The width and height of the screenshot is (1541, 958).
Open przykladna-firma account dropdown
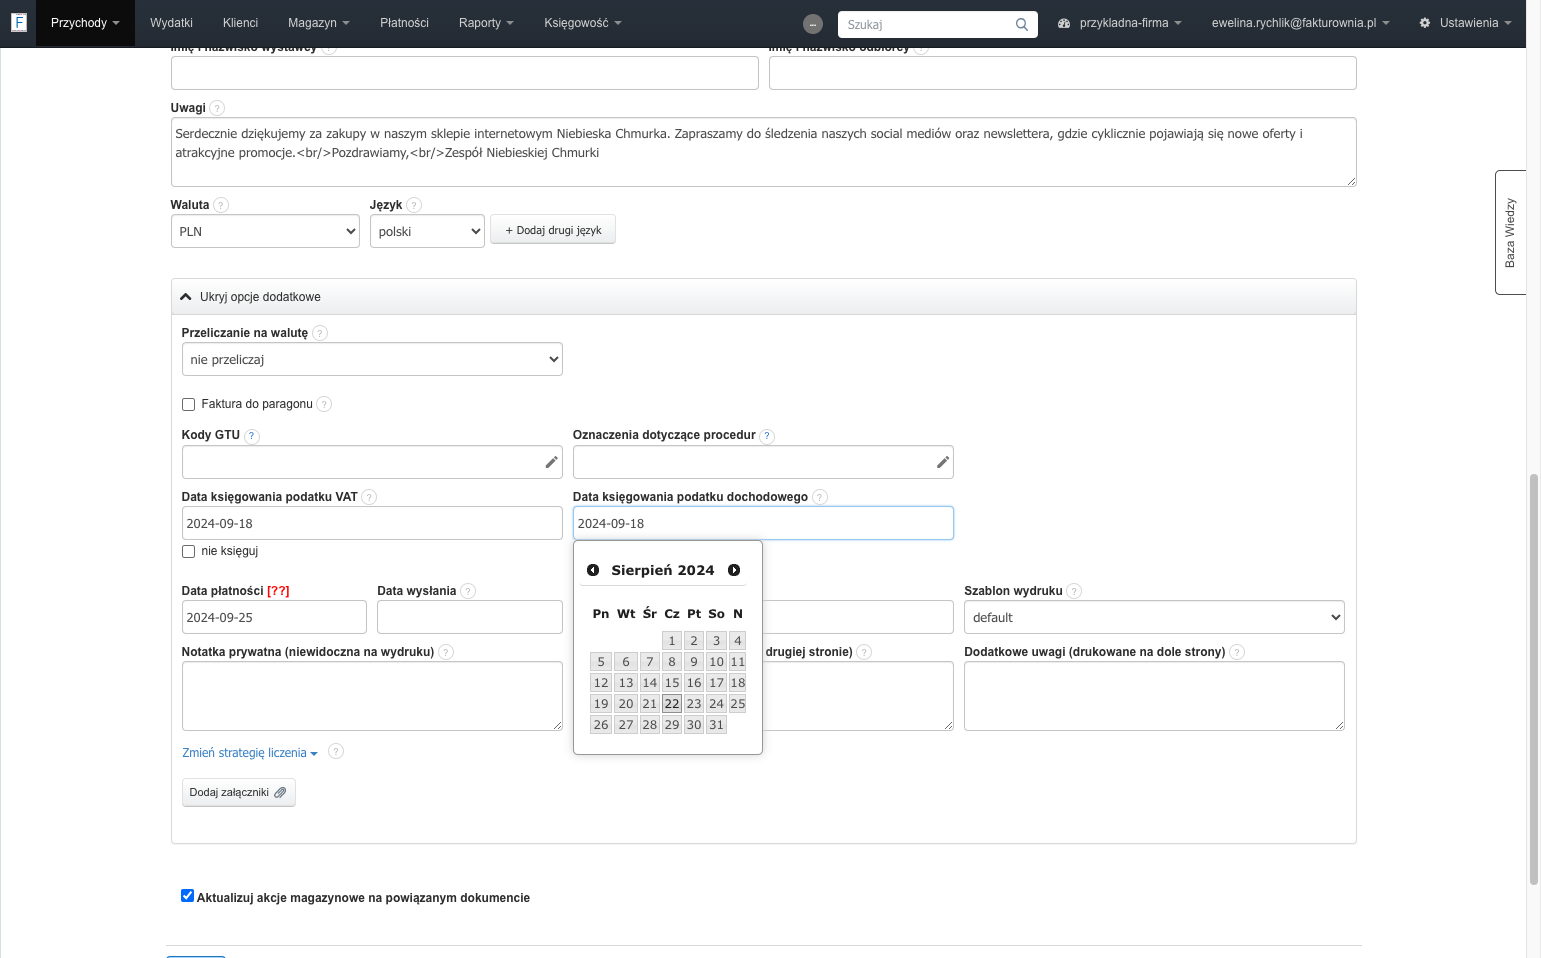pos(1119,23)
